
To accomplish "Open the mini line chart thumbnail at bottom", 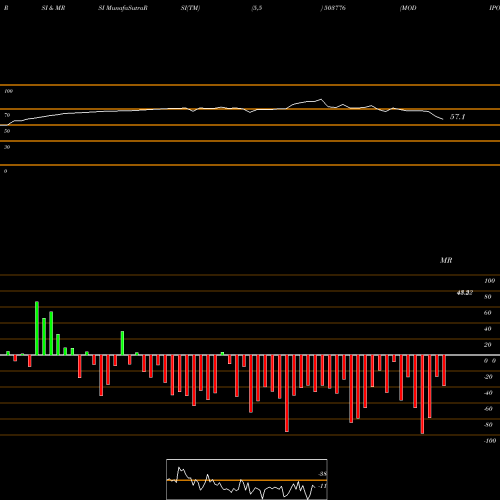I will click(247, 479).
